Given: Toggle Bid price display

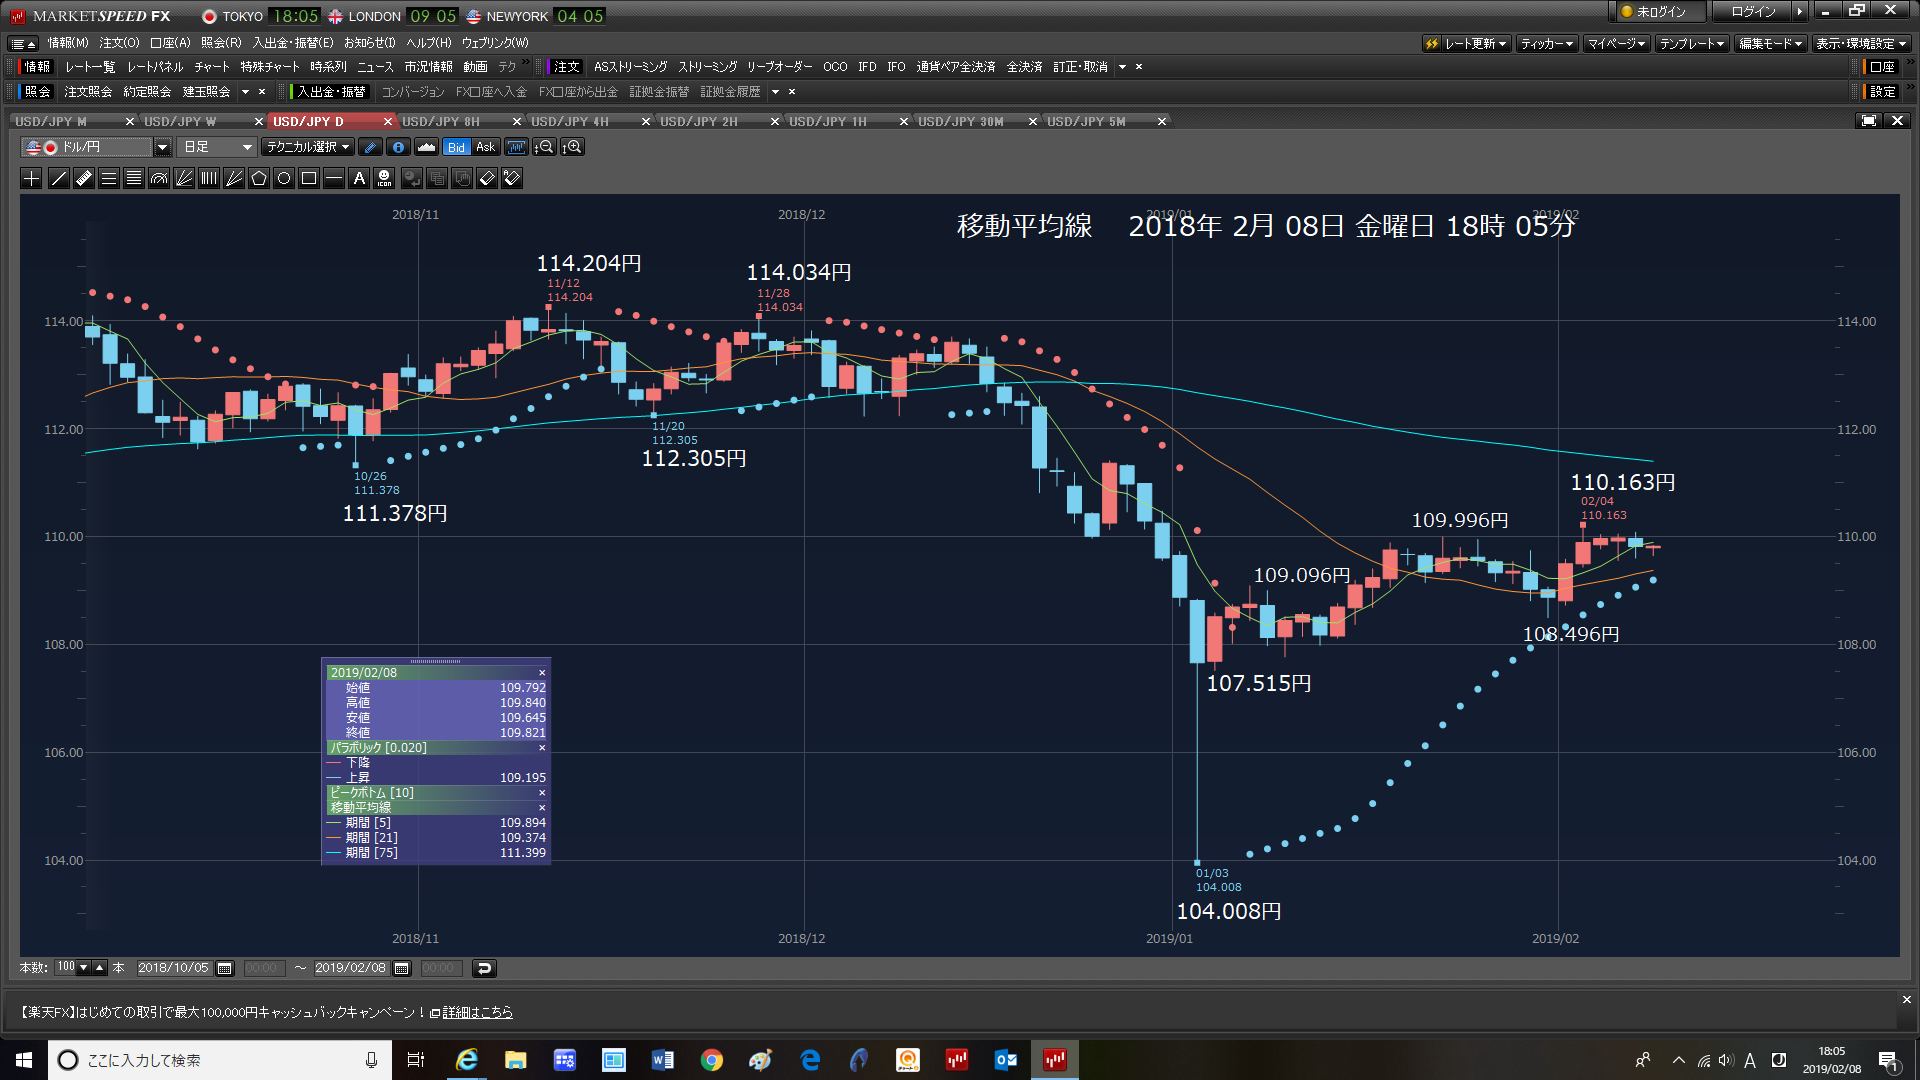Looking at the screenshot, I should pos(456,147).
